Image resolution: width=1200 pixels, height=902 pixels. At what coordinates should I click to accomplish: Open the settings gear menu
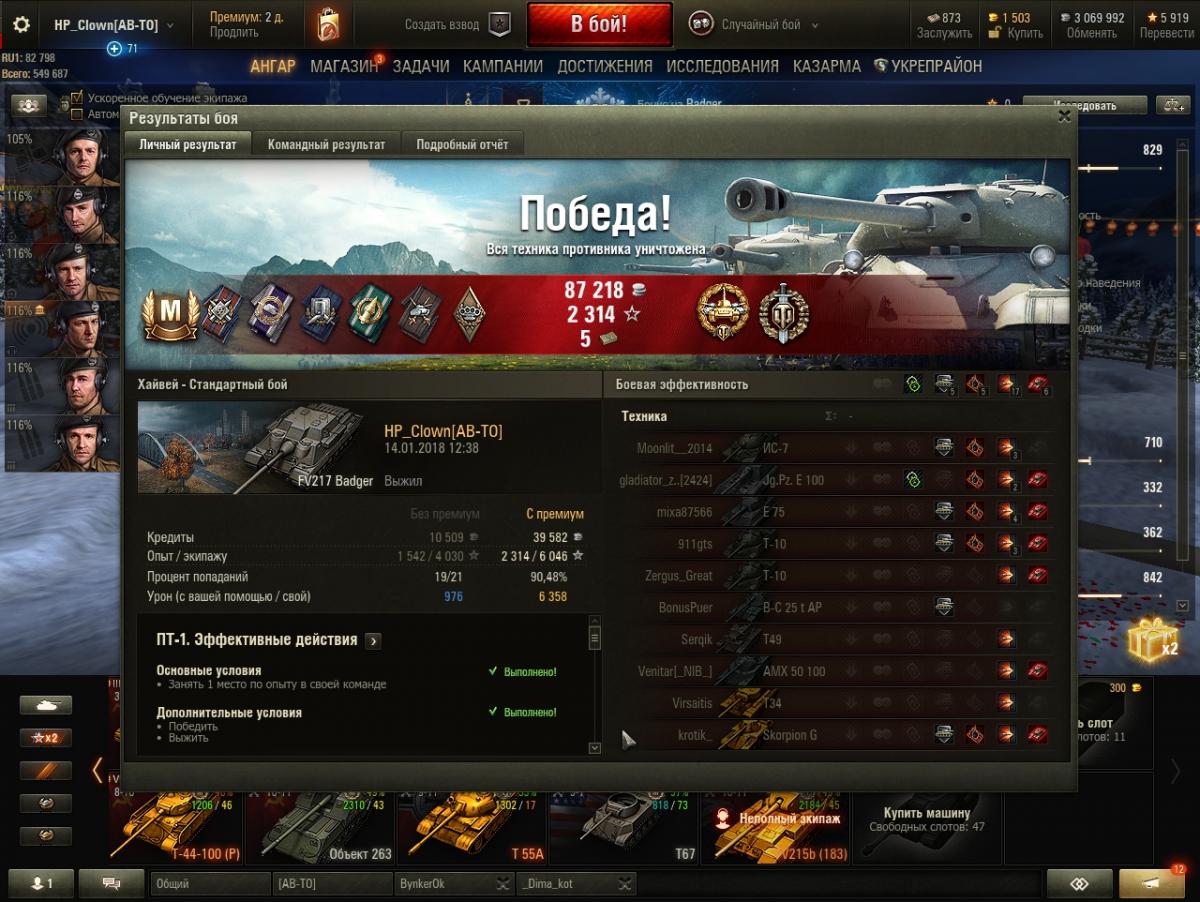pyautogui.click(x=21, y=25)
